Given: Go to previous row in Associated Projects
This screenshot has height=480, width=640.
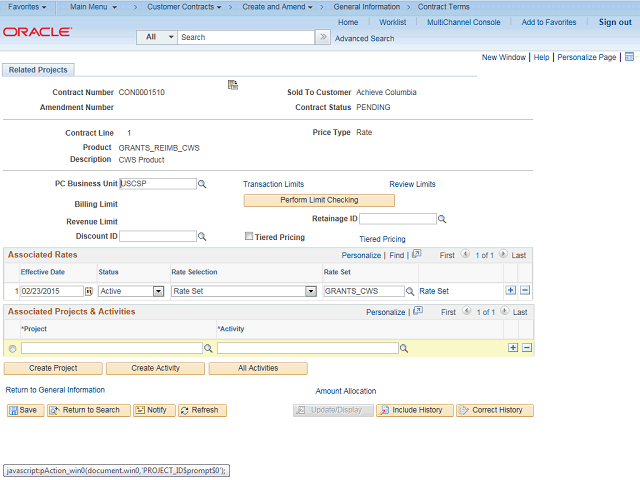Looking at the screenshot, I should [x=467, y=311].
